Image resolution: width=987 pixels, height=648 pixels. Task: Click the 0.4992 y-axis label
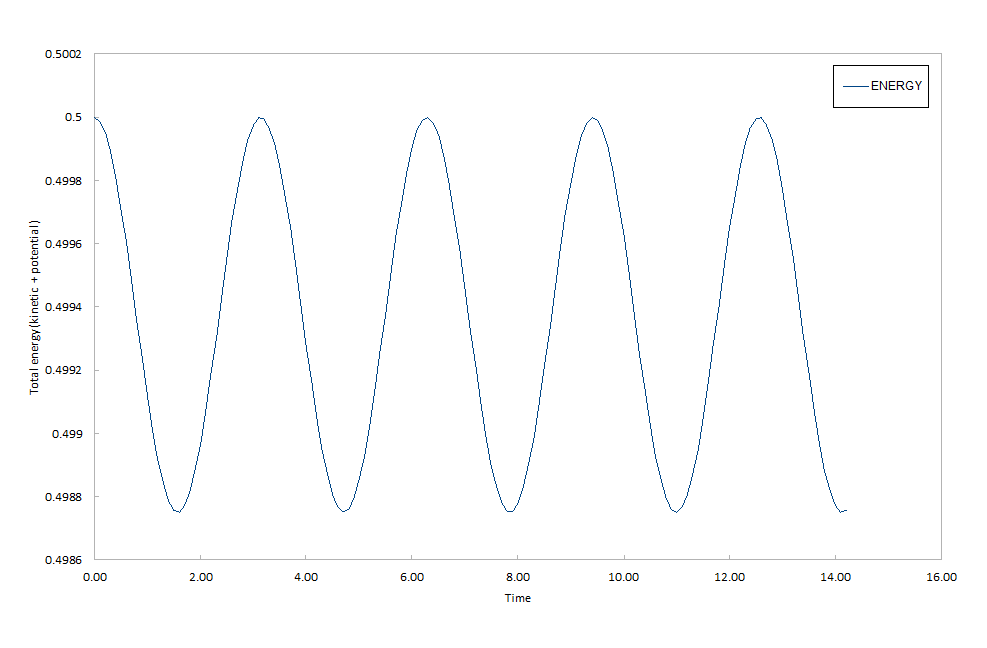63,370
